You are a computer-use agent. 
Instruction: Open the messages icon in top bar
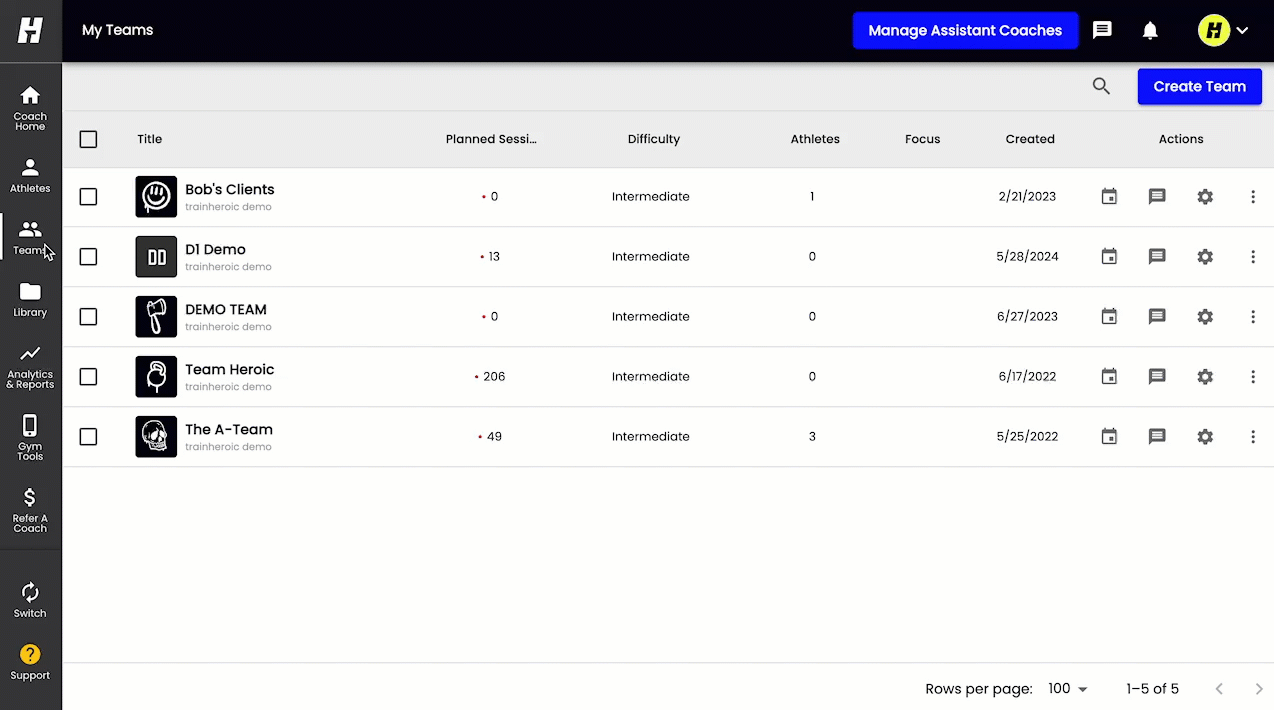[1102, 30]
